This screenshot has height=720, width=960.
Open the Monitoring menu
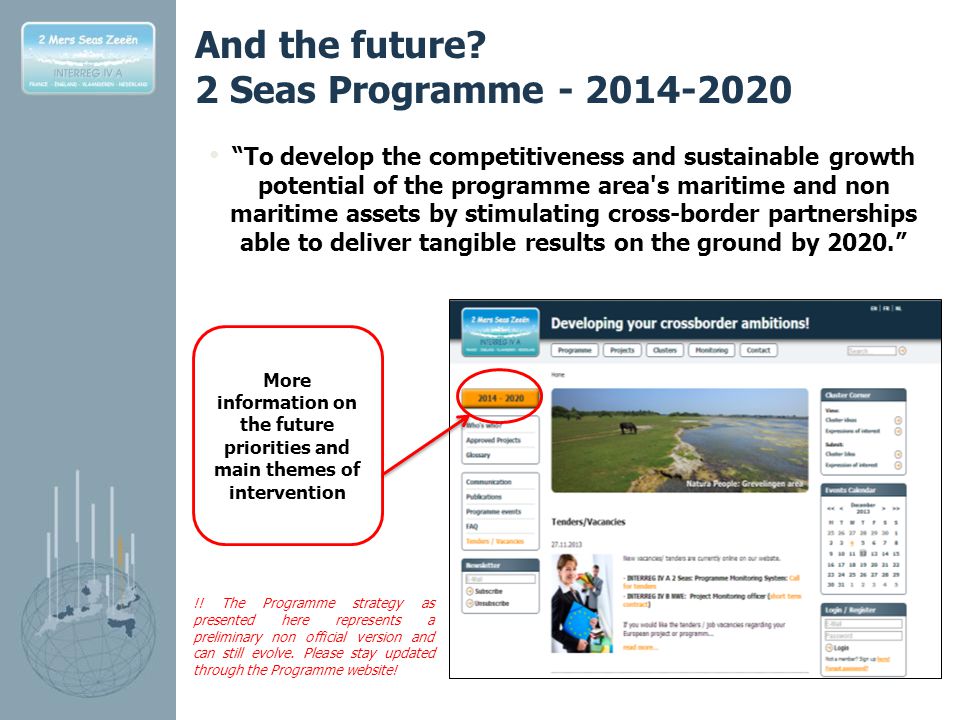[711, 350]
